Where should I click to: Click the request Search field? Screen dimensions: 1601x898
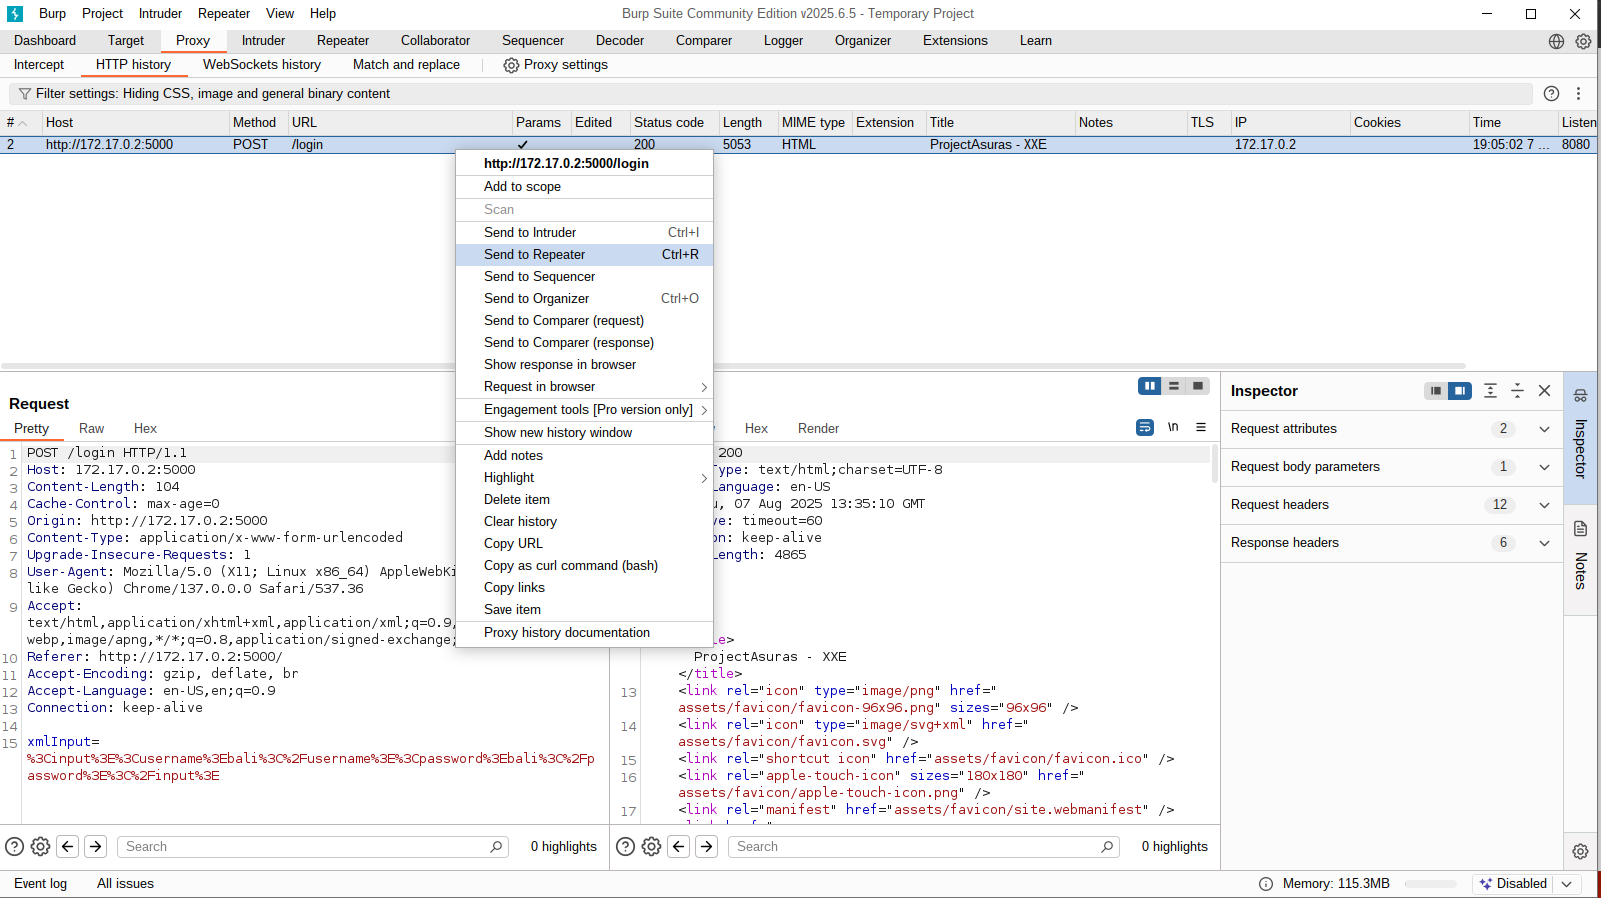313,847
